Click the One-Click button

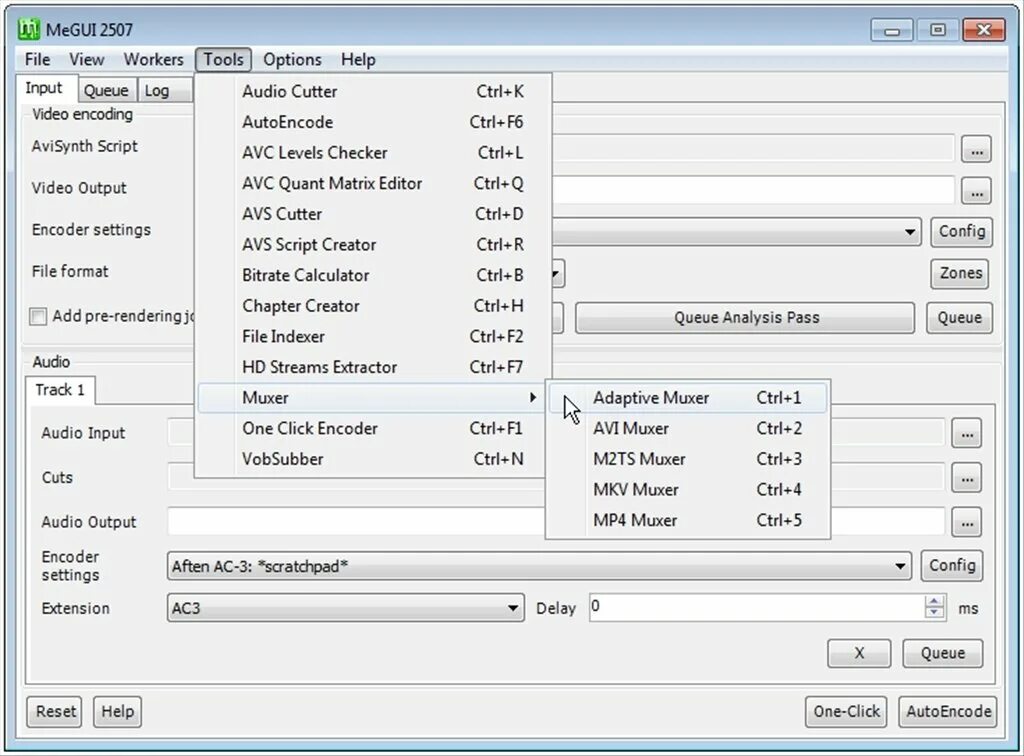(846, 712)
